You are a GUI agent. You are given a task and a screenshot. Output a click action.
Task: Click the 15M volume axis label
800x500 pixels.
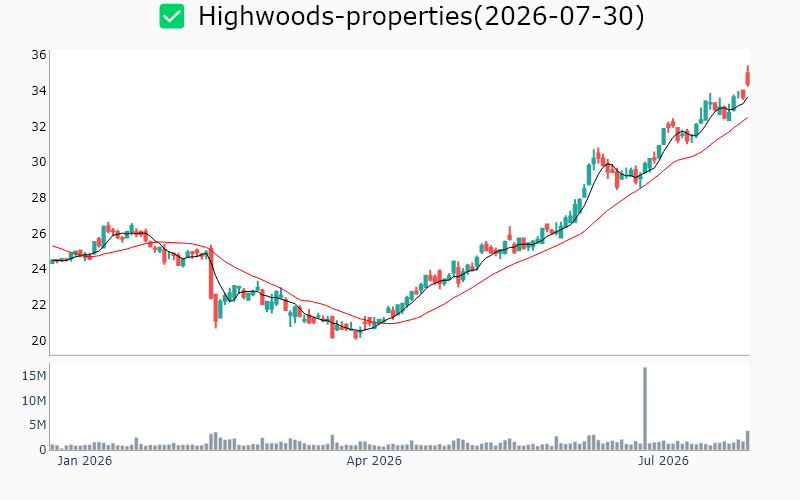(34, 376)
